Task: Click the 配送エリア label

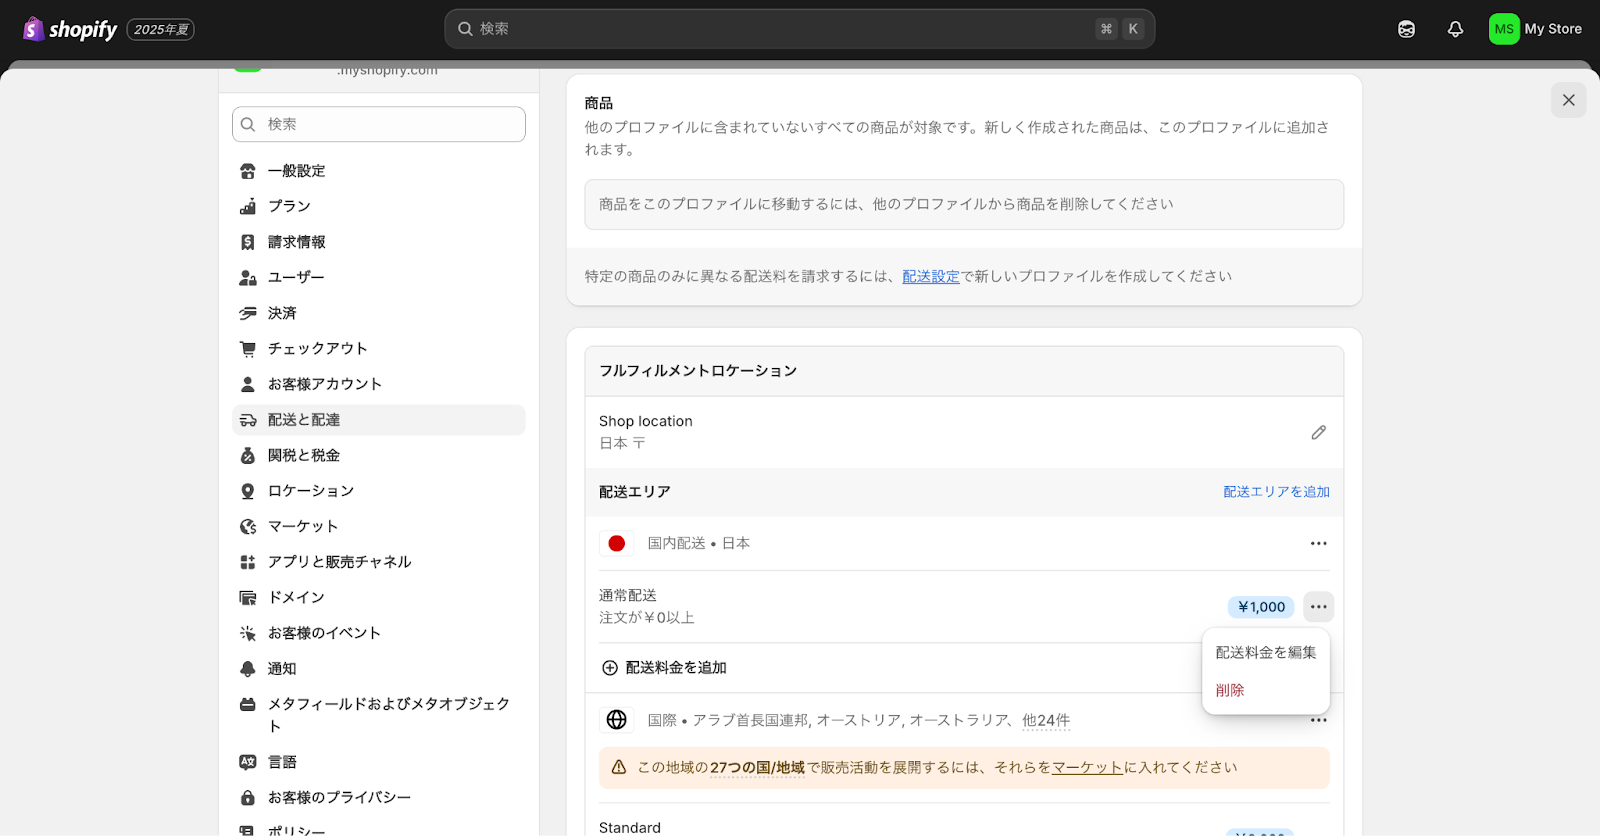Action: pyautogui.click(x=635, y=492)
